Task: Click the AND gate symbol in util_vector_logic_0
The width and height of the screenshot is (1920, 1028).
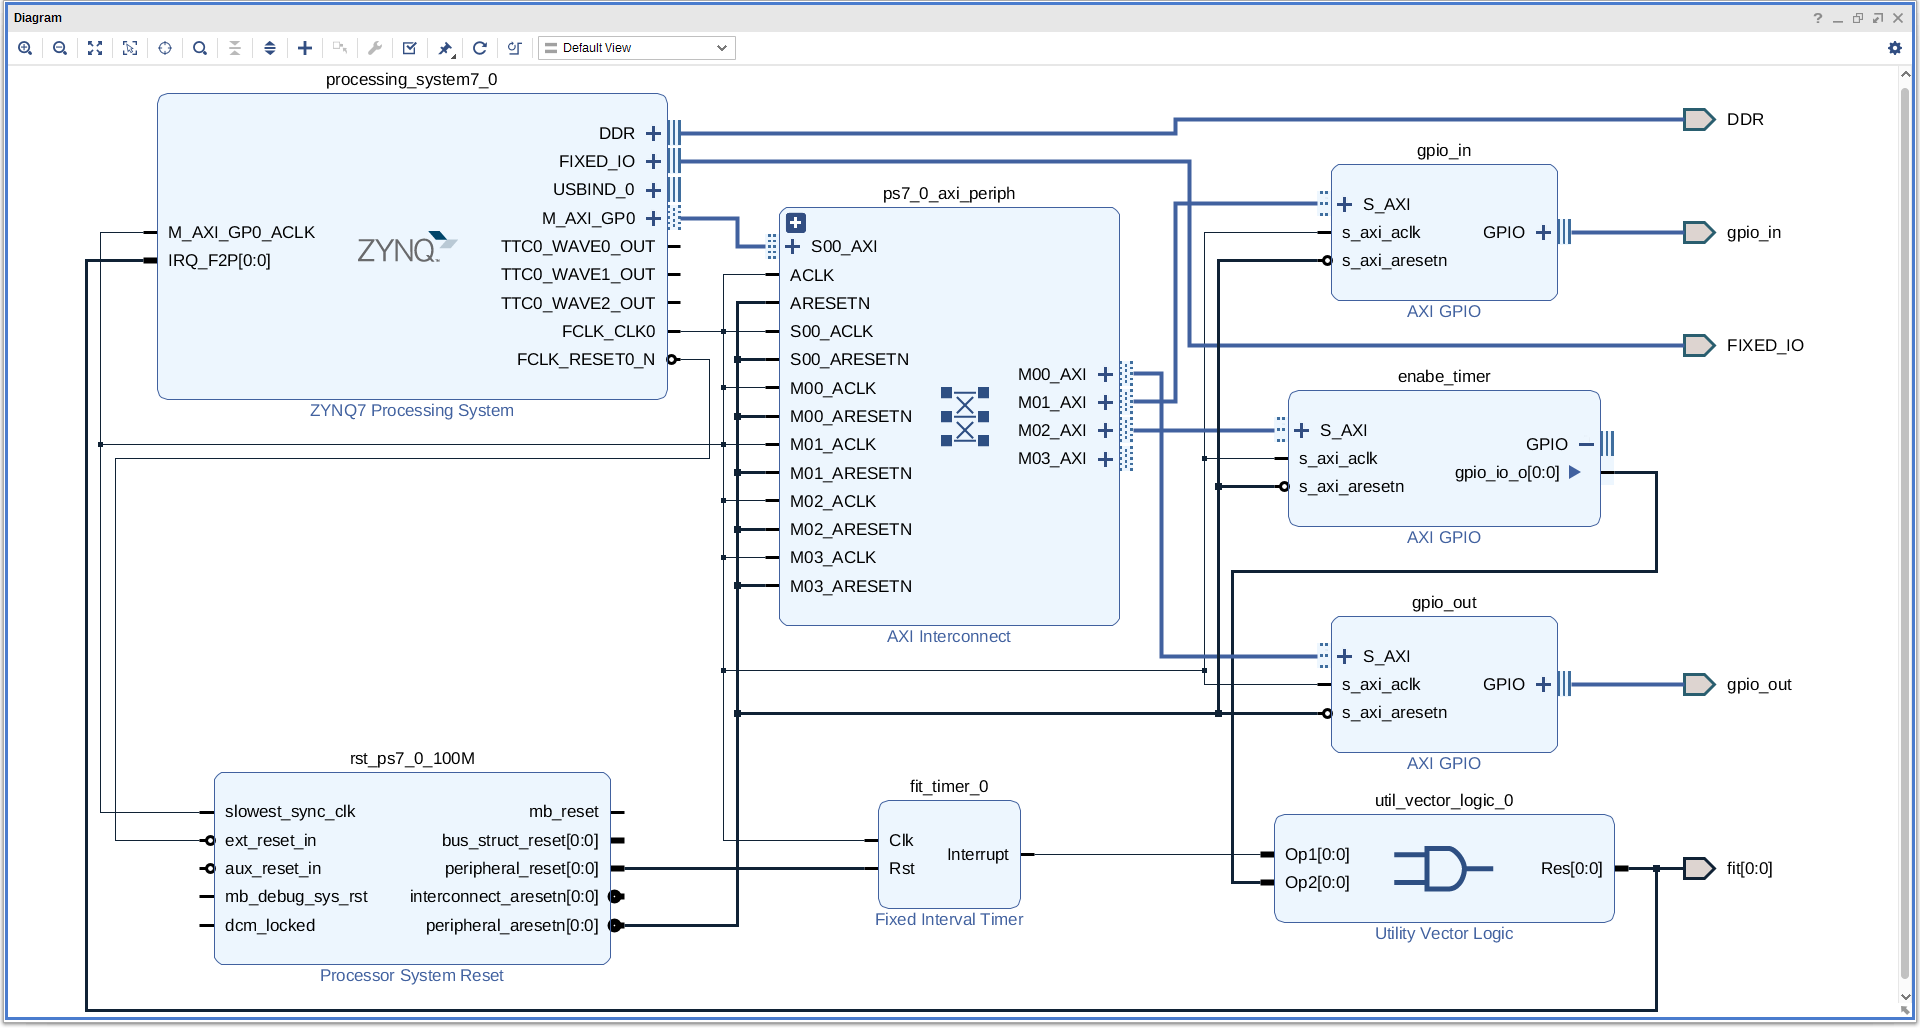Action: point(1441,868)
